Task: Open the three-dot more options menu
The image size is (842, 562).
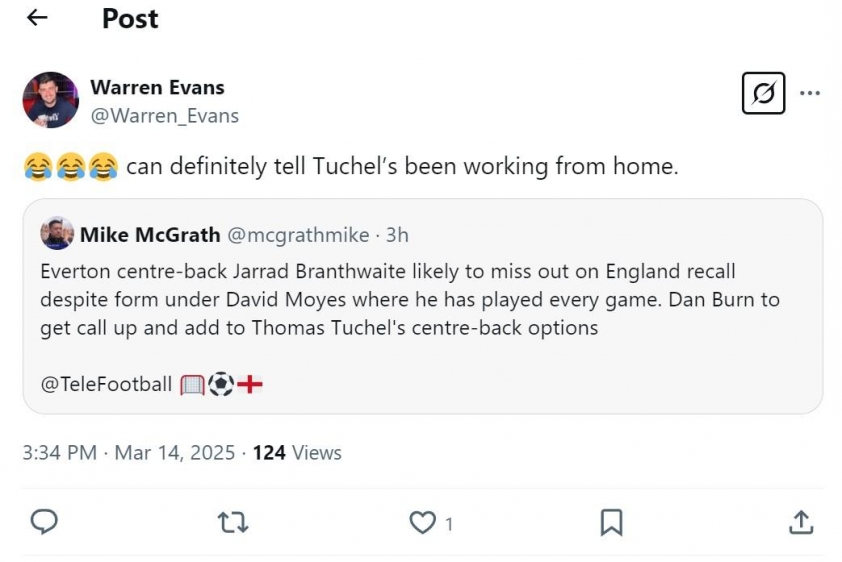Action: tap(810, 94)
